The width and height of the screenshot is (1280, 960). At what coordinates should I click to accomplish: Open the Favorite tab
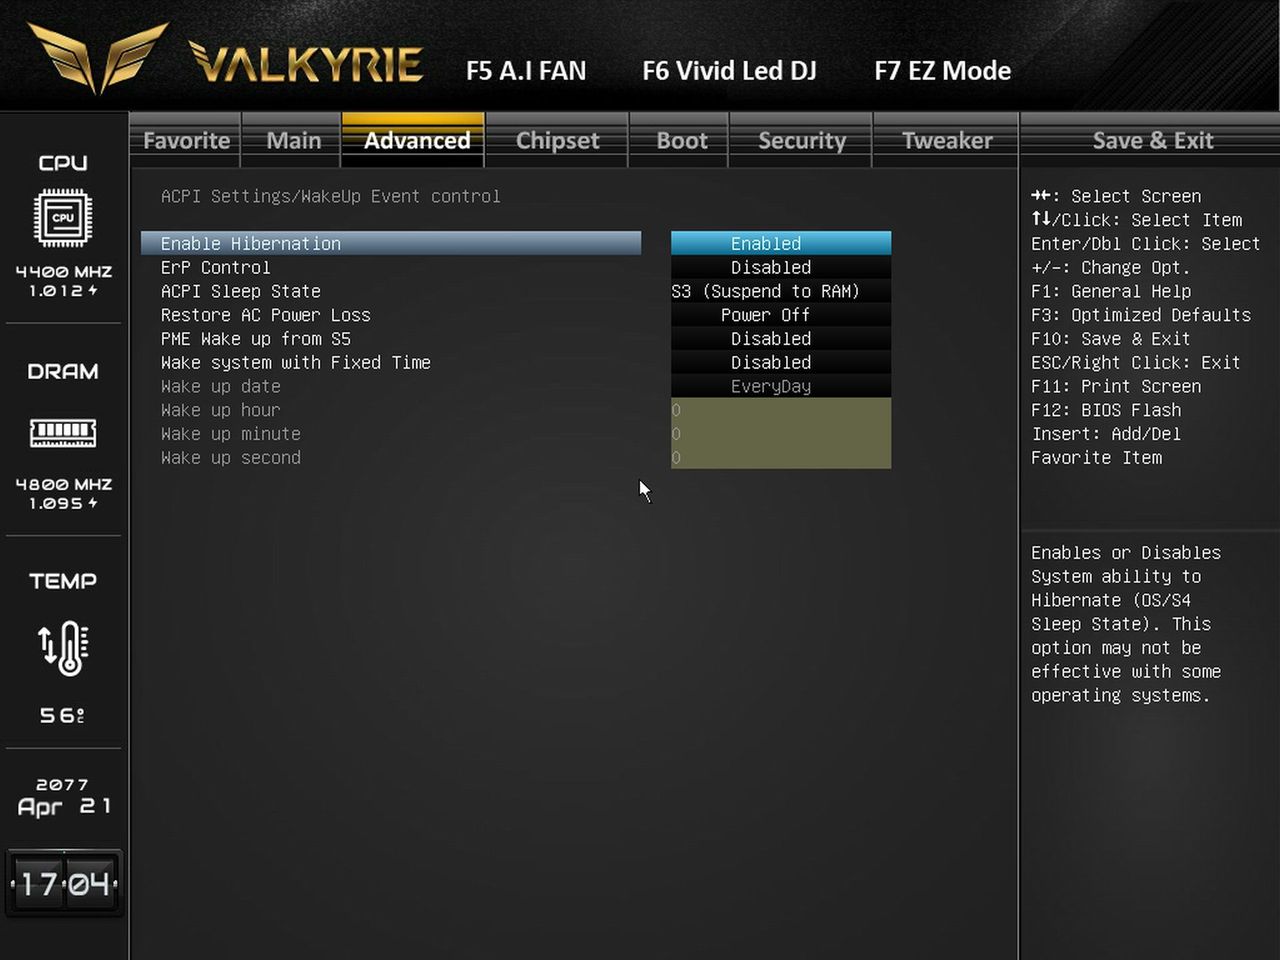click(186, 141)
